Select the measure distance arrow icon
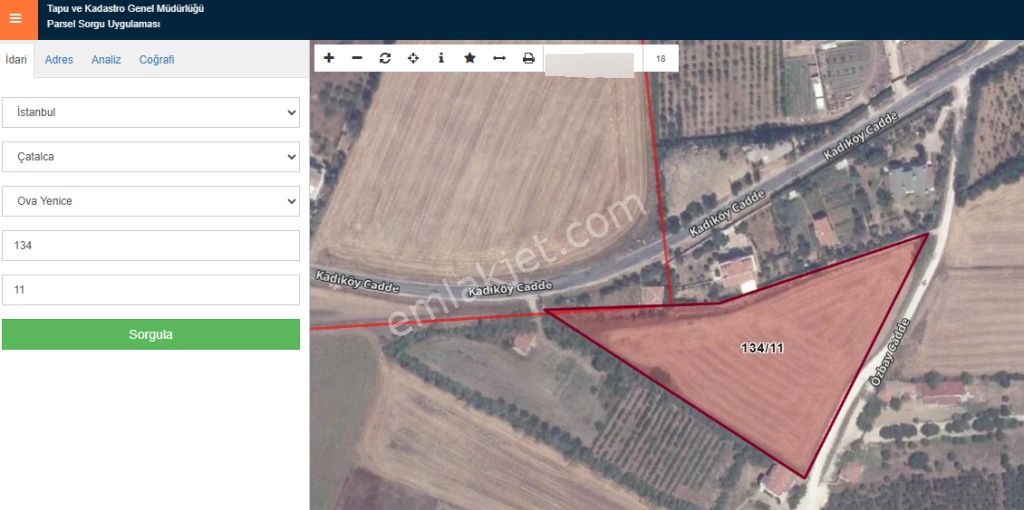Screen dimensions: 1024x510 pyautogui.click(x=499, y=58)
